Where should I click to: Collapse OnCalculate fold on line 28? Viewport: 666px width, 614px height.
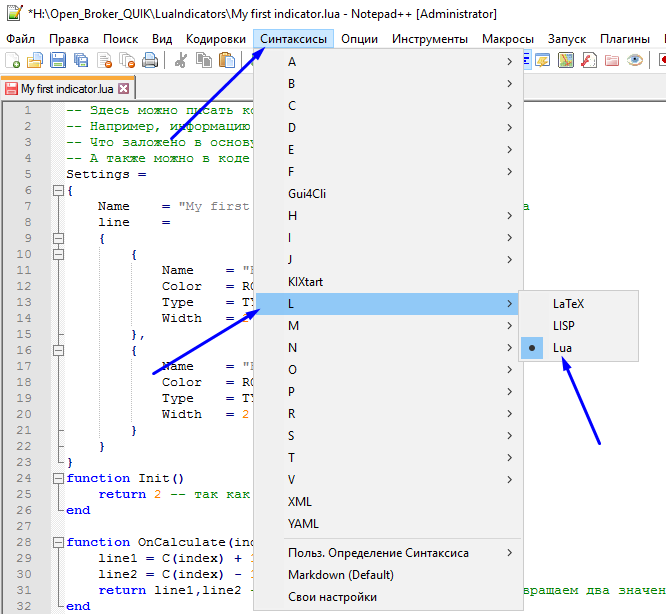[x=59, y=543]
